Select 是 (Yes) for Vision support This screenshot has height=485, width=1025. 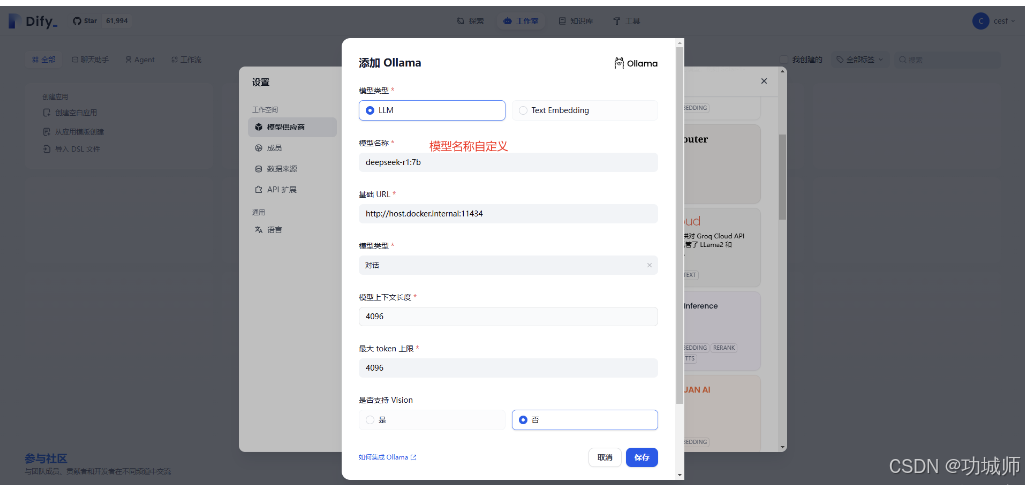pyautogui.click(x=432, y=420)
